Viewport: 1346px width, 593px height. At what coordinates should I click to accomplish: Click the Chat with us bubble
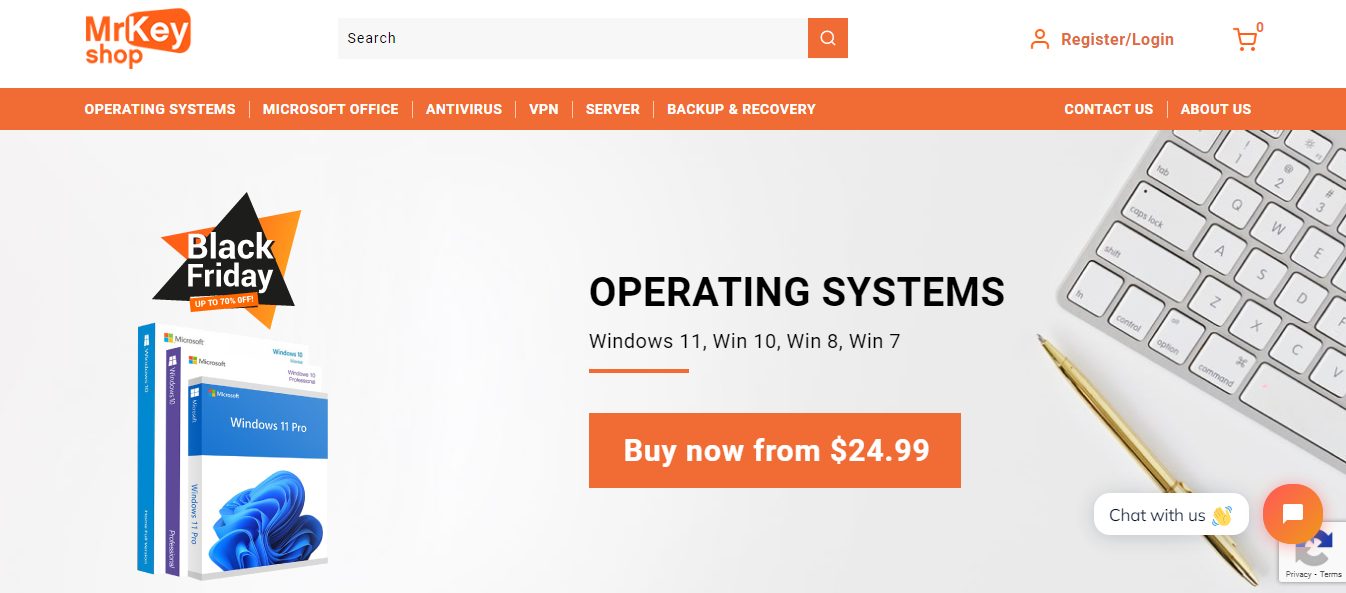point(1171,514)
